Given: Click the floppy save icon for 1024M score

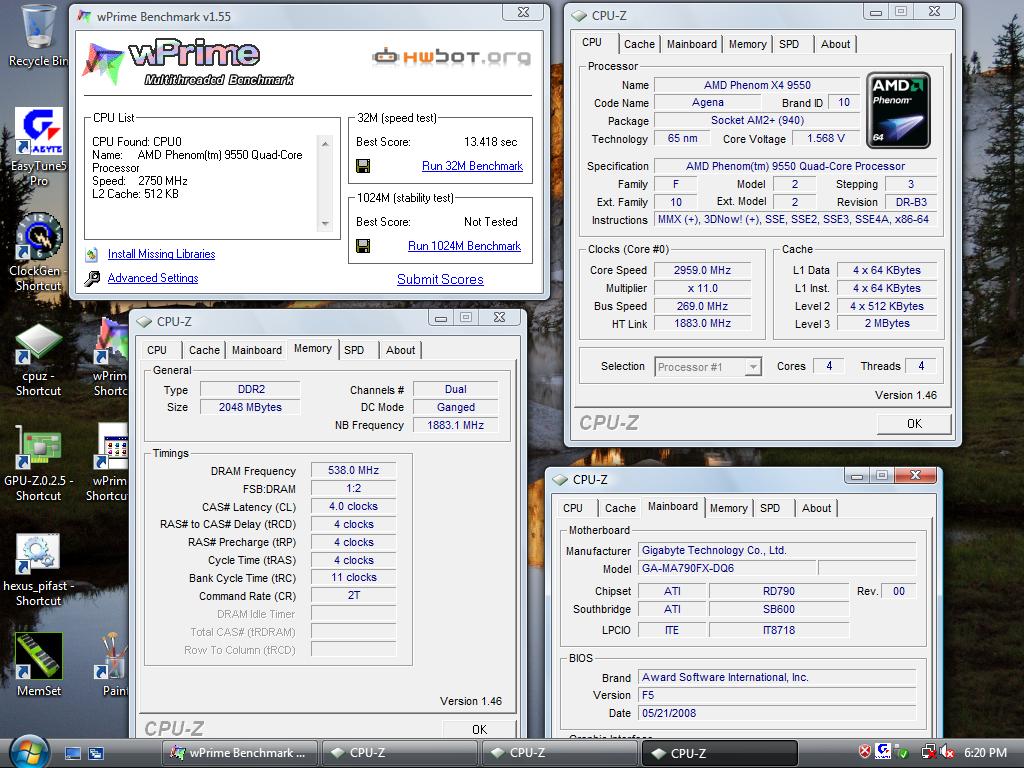Looking at the screenshot, I should click(x=363, y=246).
